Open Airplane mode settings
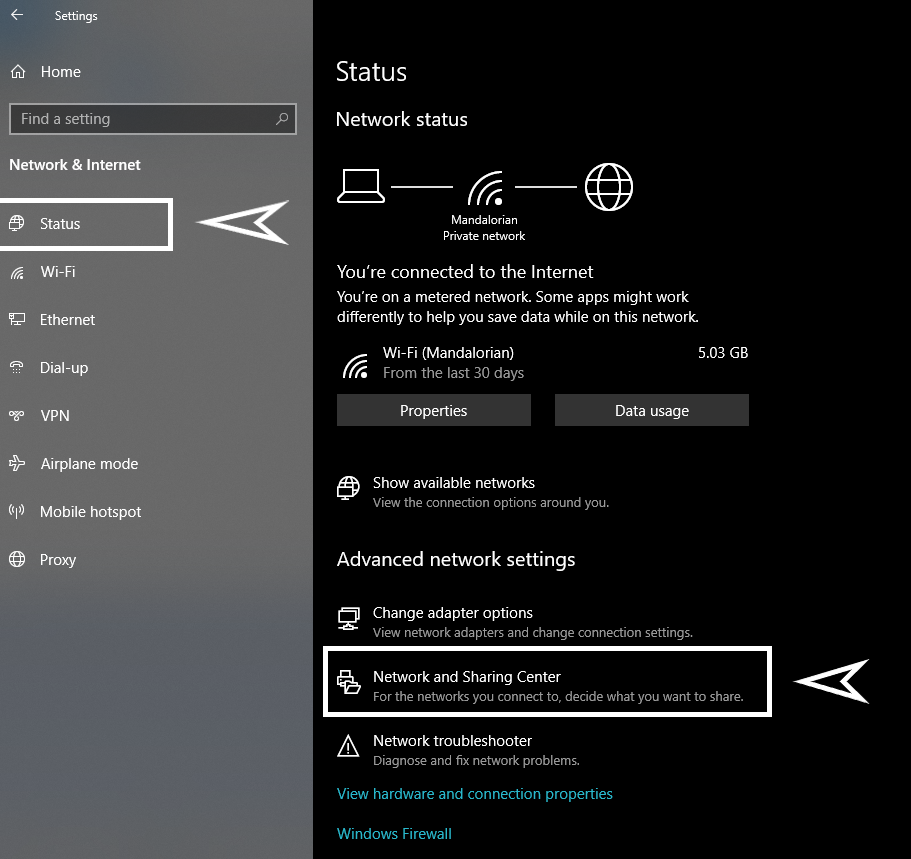Screen dimensions: 911x859 point(89,464)
